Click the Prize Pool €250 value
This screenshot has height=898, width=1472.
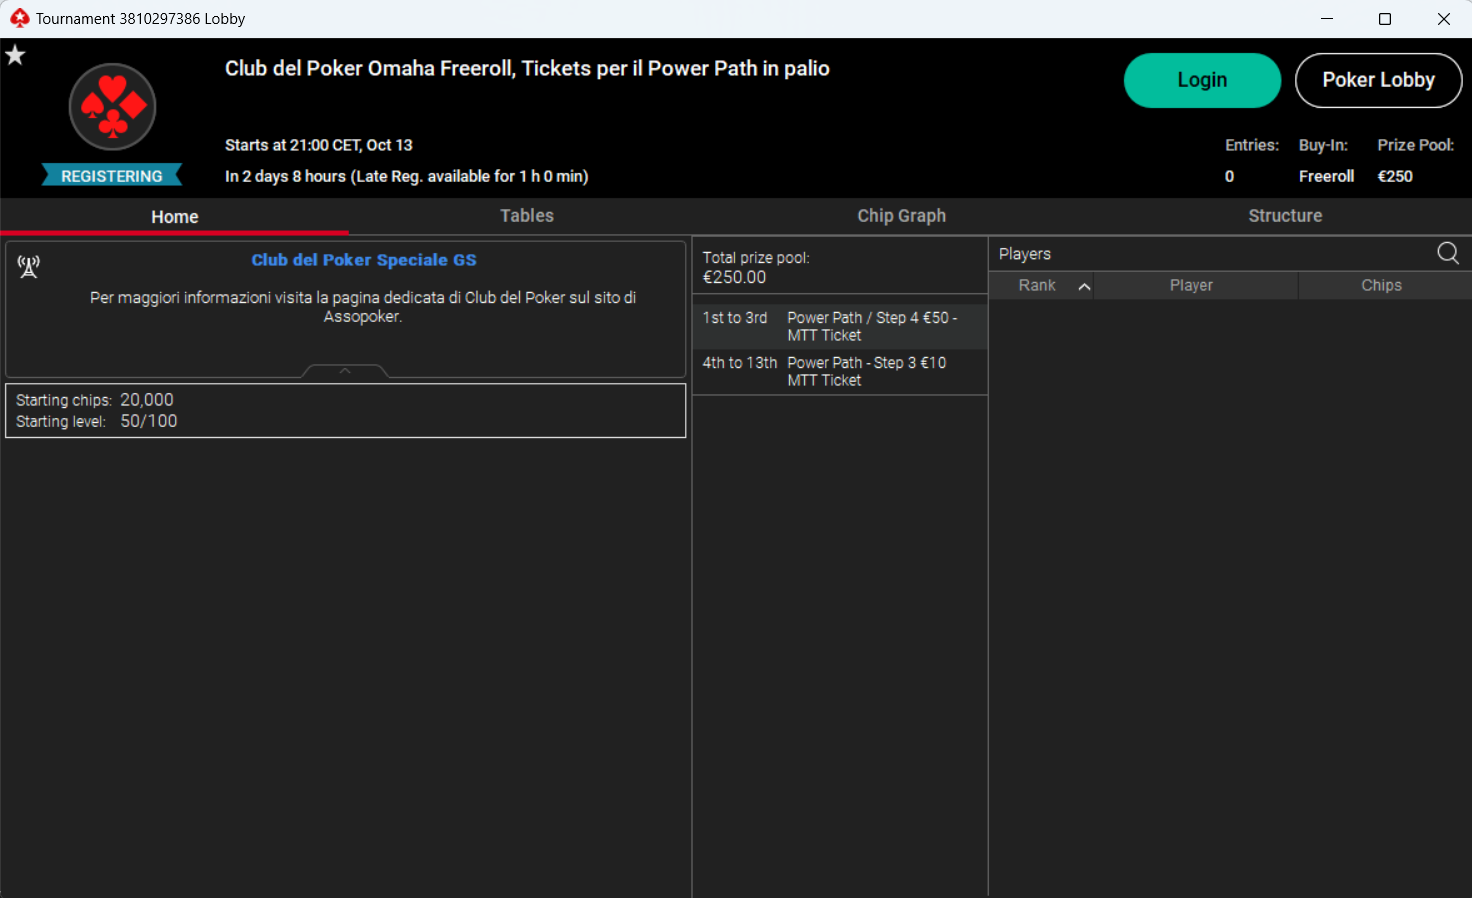pyautogui.click(x=1395, y=176)
